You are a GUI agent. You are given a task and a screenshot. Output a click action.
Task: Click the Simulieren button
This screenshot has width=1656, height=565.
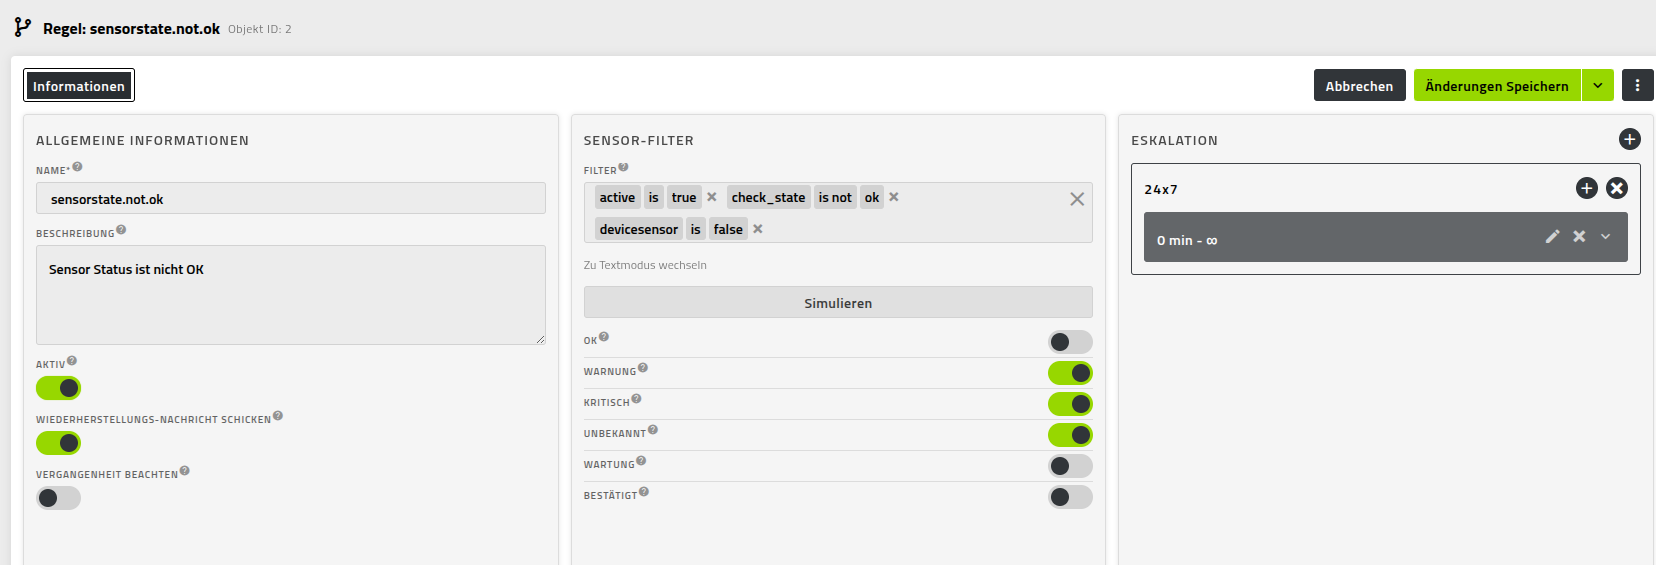[838, 303]
